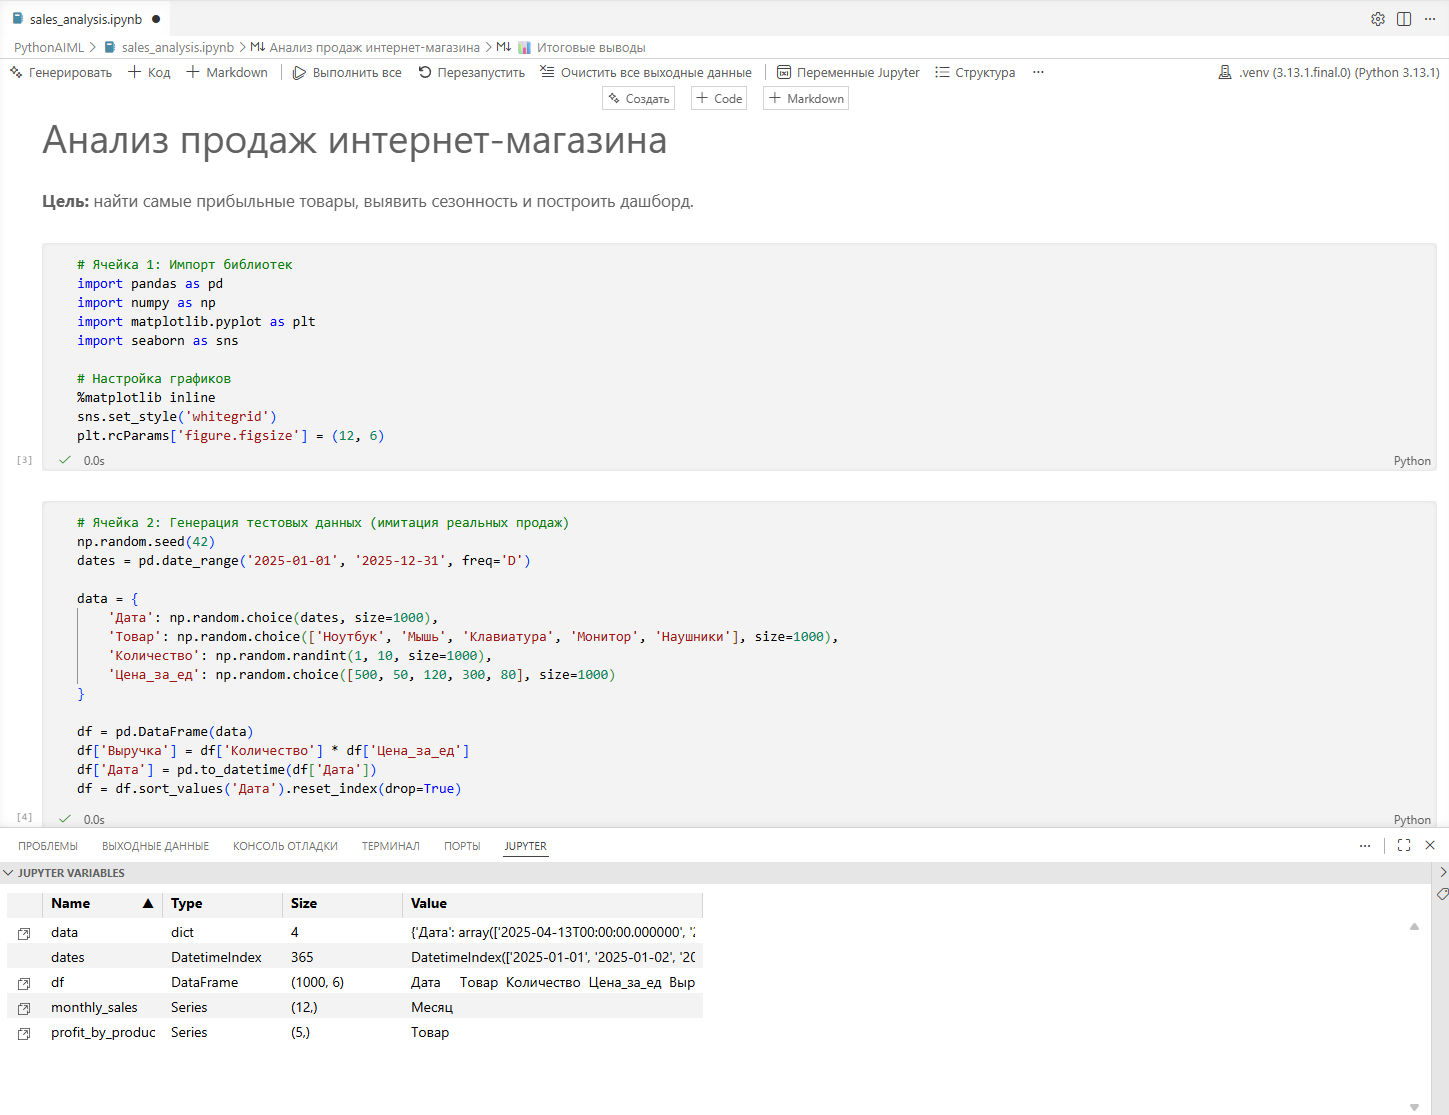The height and width of the screenshot is (1115, 1449).
Task: Expand the side chevron right of the variables panel
Action: pyautogui.click(x=1442, y=872)
